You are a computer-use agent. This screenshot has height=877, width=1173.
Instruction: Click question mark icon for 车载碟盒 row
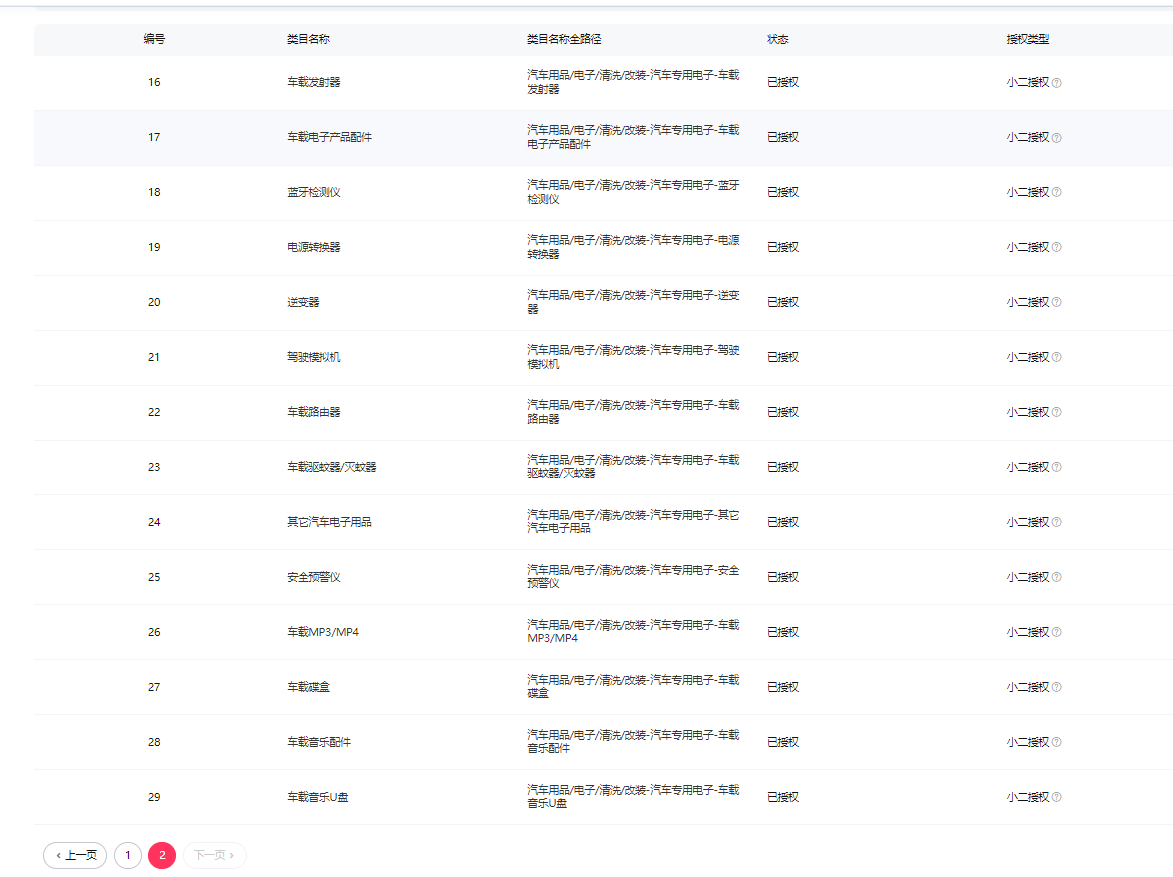(x=1056, y=688)
